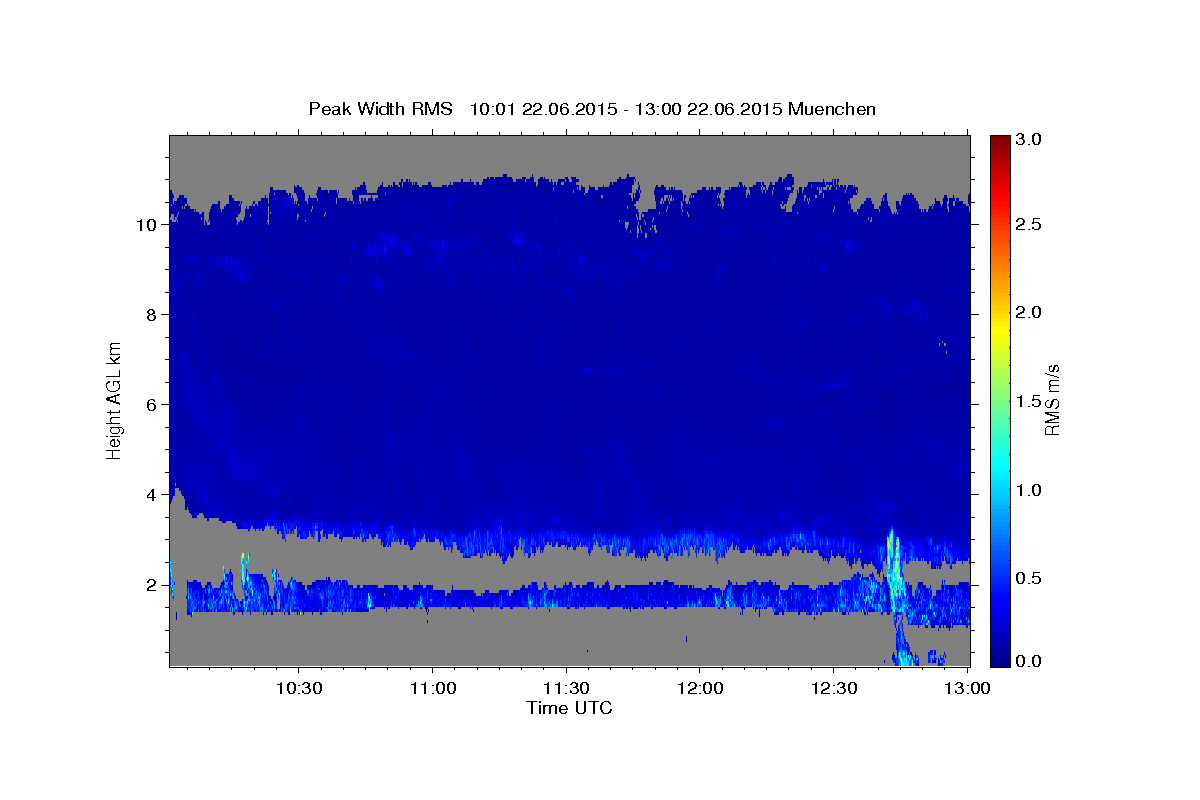Screen dimensions: 1200x800
Task: Click the 'RMS m/s' colorbar label
Action: click(1052, 400)
